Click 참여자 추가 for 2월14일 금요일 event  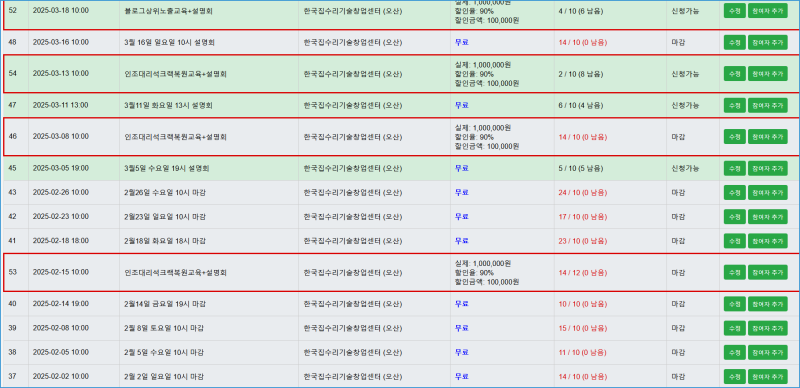768,304
